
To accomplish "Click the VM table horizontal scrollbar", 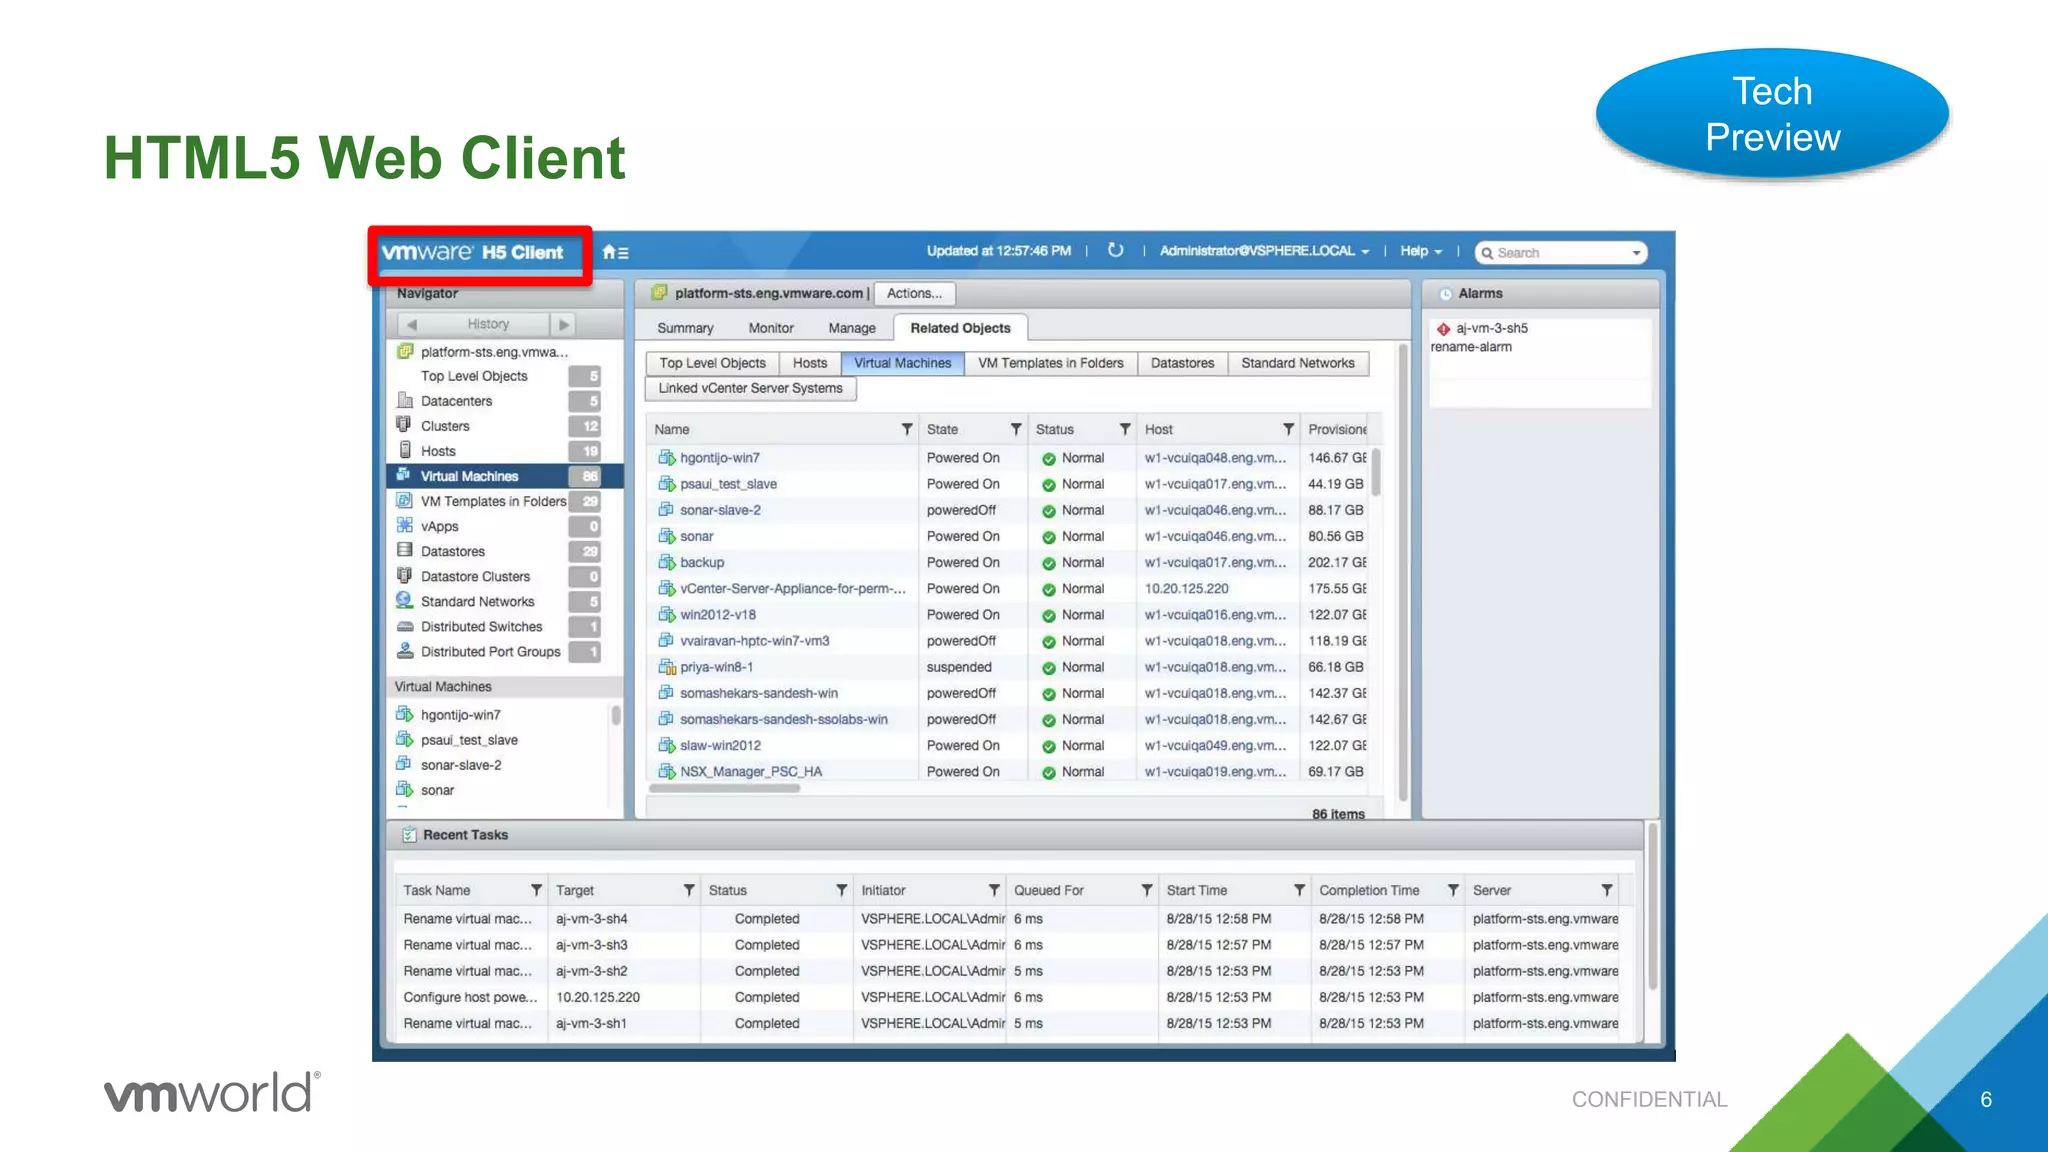I will [x=725, y=788].
